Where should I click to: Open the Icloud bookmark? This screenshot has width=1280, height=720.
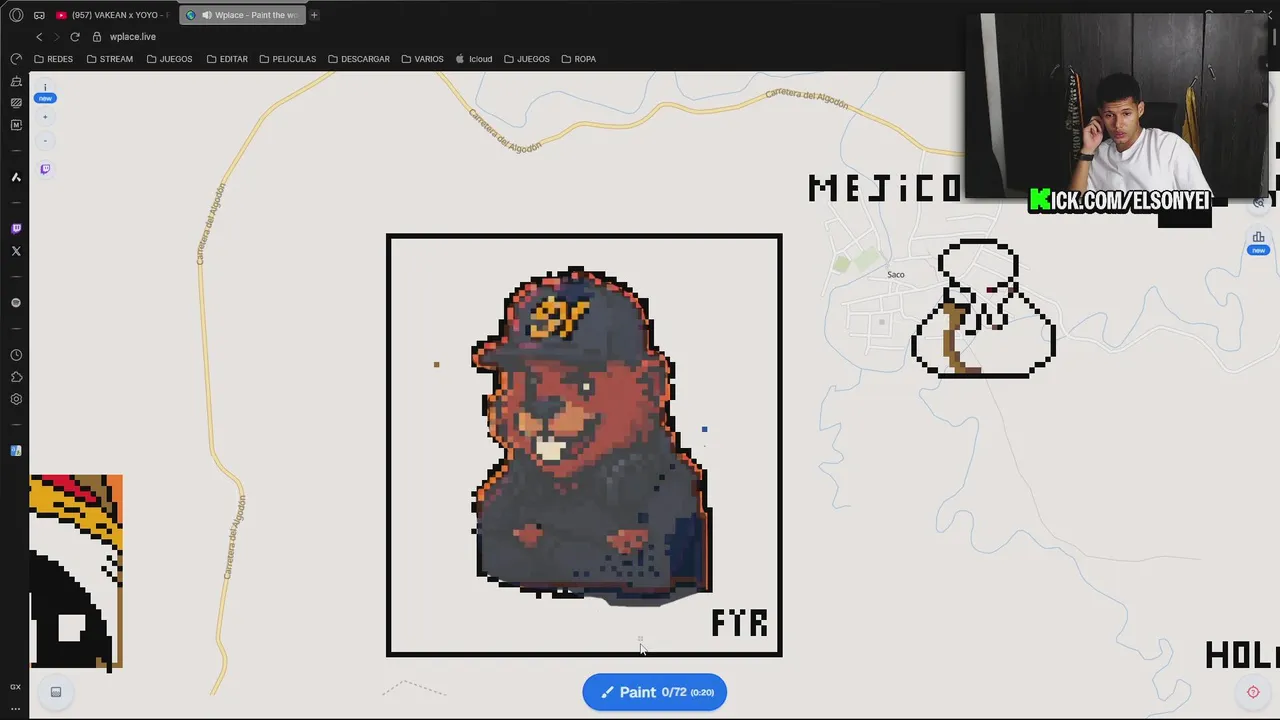[x=474, y=59]
